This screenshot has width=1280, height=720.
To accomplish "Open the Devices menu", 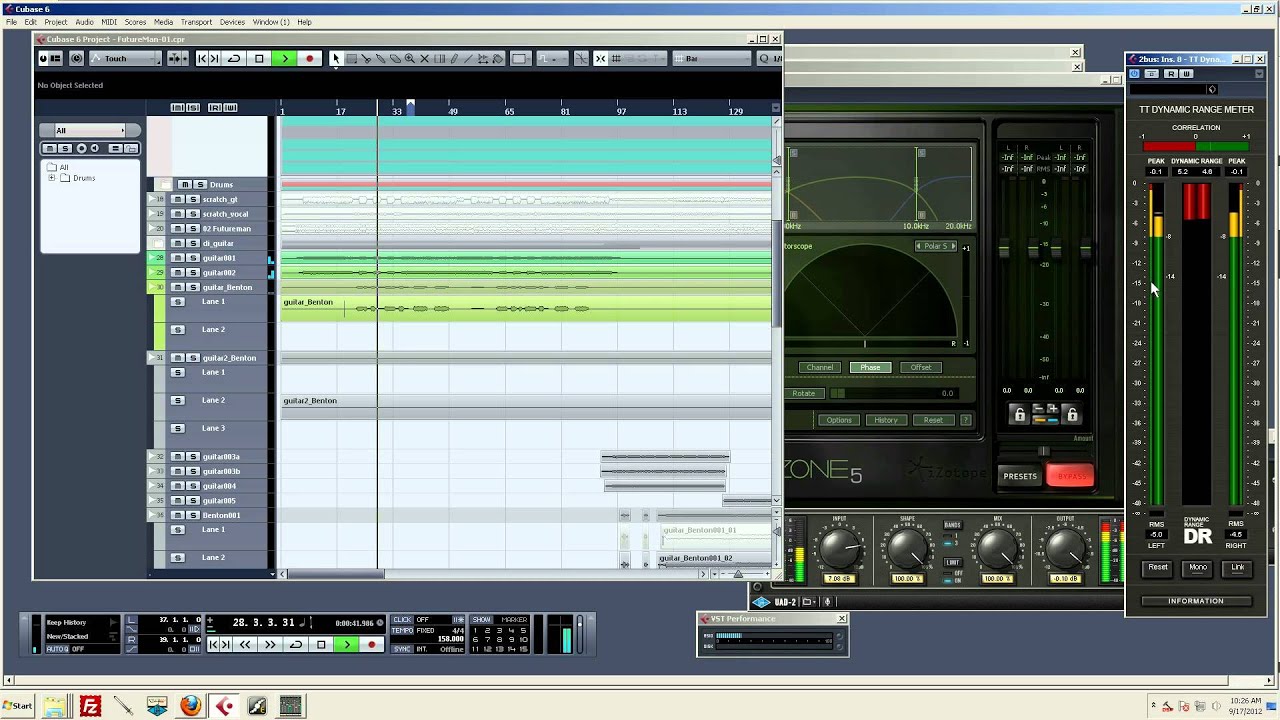I will click(x=232, y=22).
